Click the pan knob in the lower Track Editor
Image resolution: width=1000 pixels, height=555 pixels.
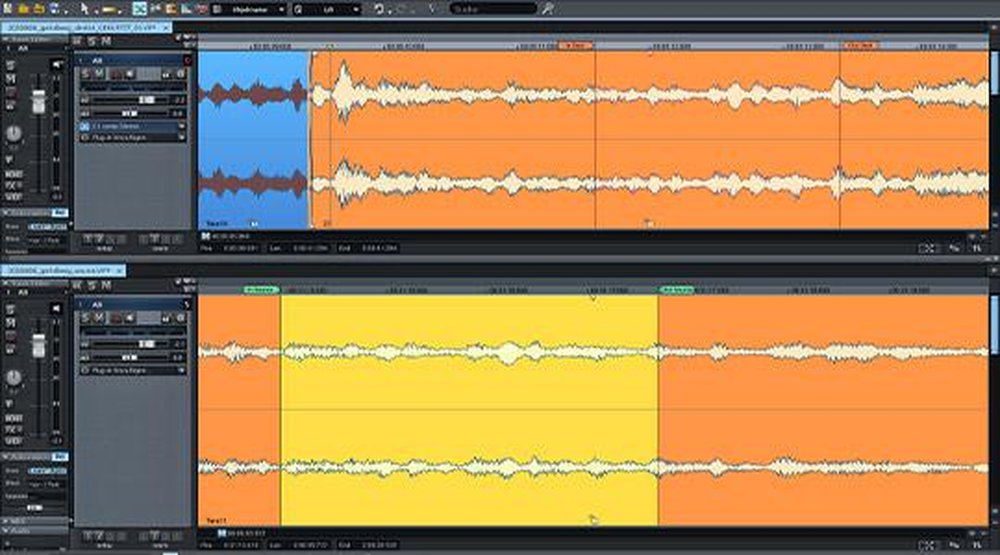[13, 378]
